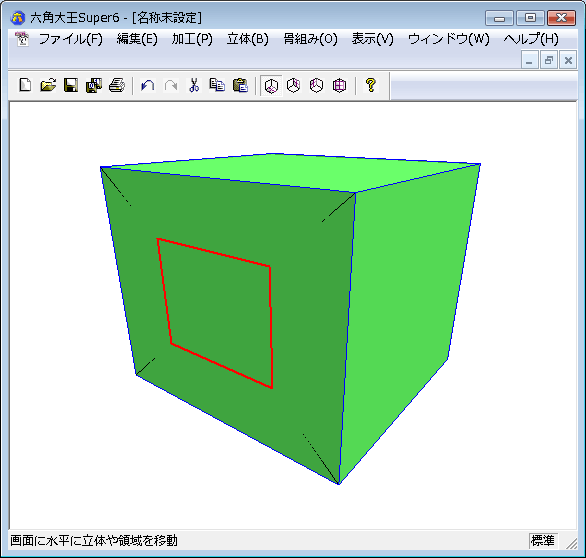Expand the 表示(V) menu

[x=373, y=39]
